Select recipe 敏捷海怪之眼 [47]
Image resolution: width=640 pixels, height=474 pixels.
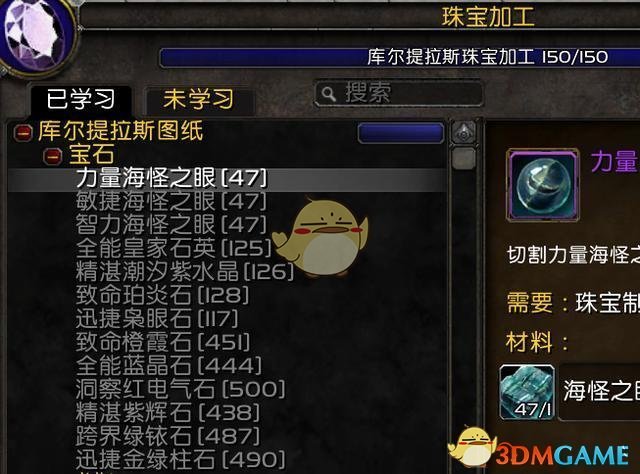(x=171, y=201)
